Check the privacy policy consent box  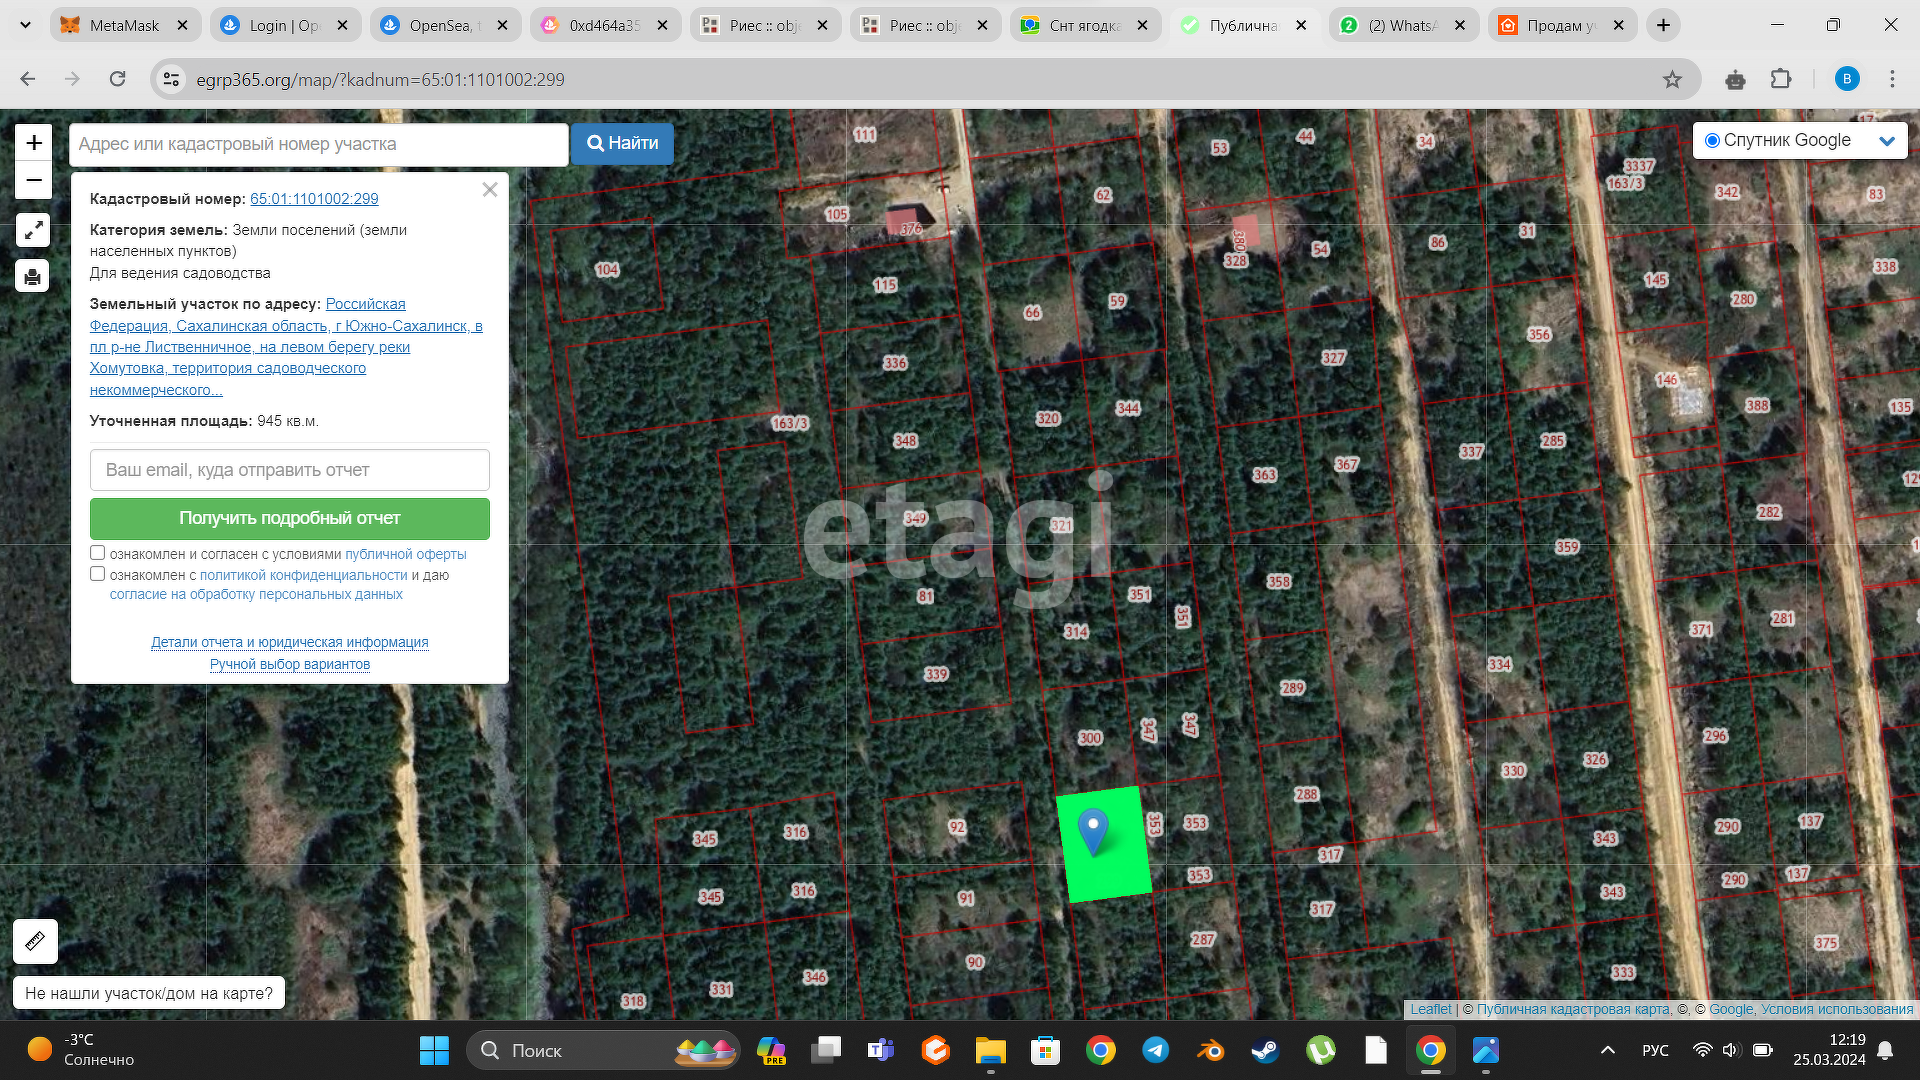pyautogui.click(x=97, y=574)
